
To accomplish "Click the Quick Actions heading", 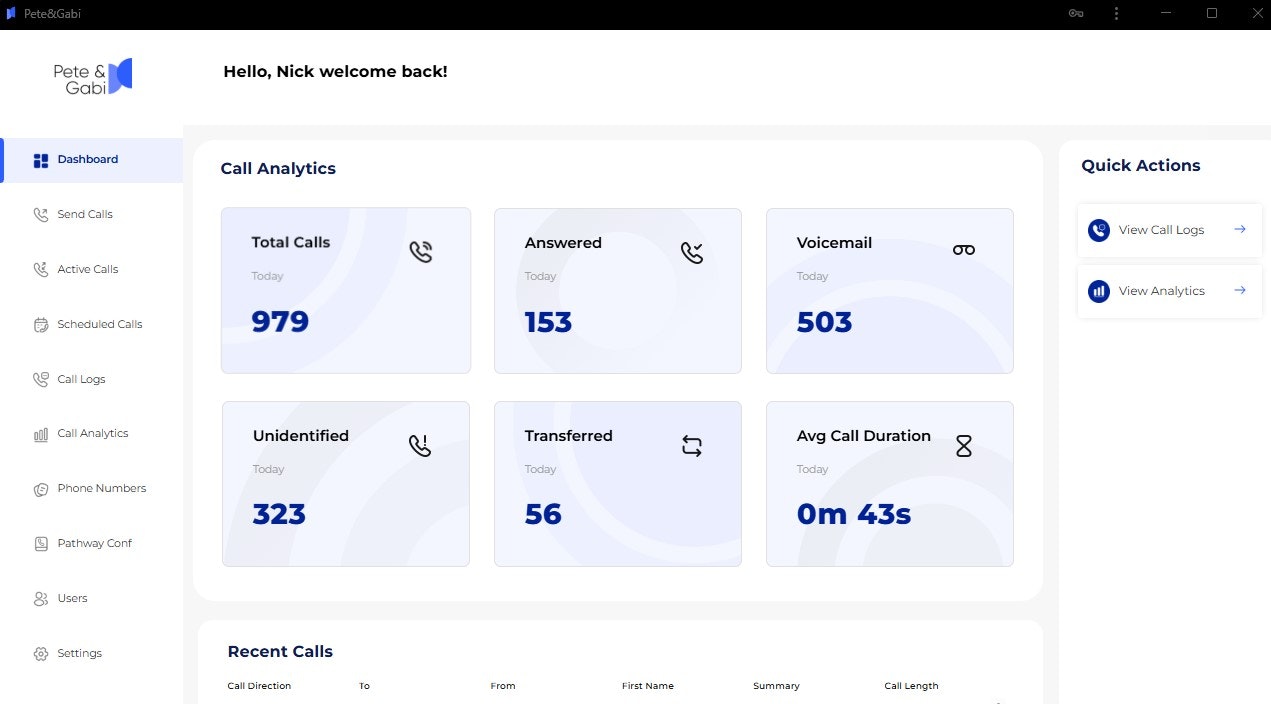I will tap(1141, 166).
